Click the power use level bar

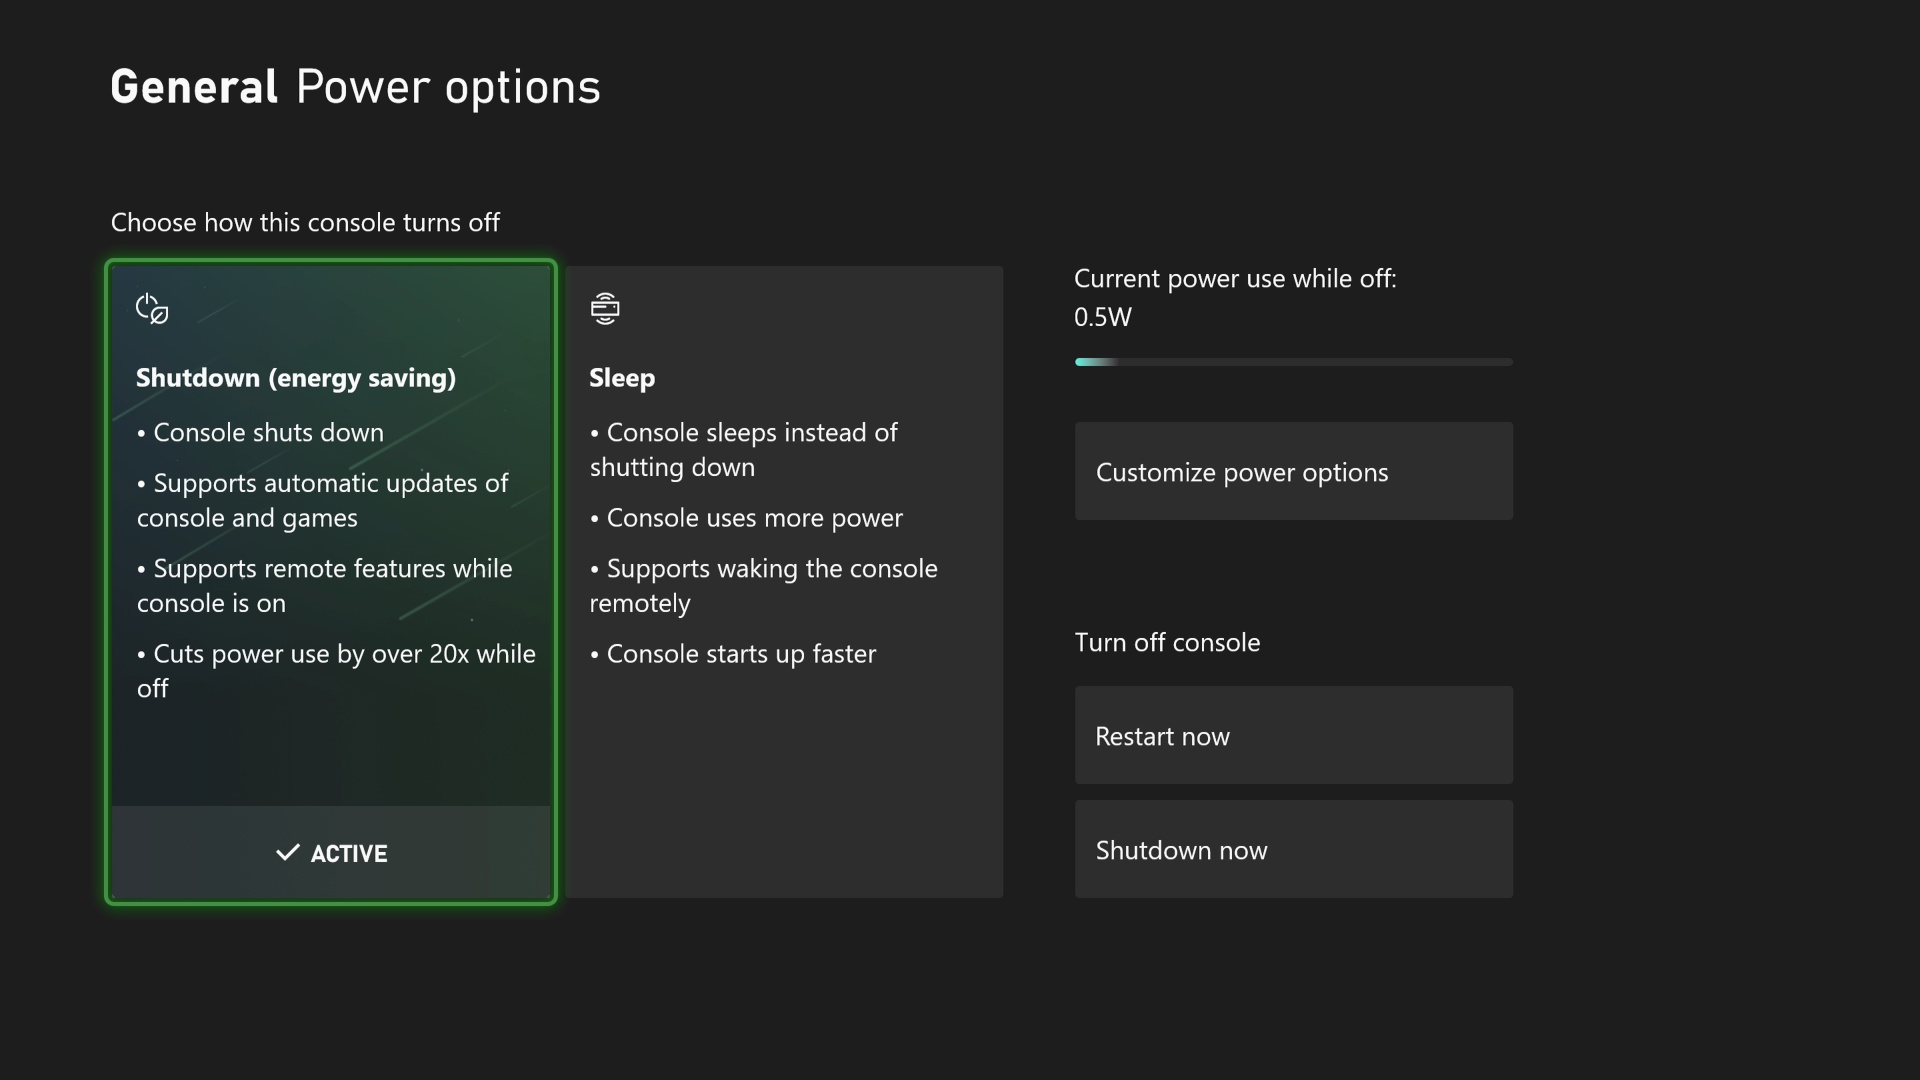pos(1293,362)
